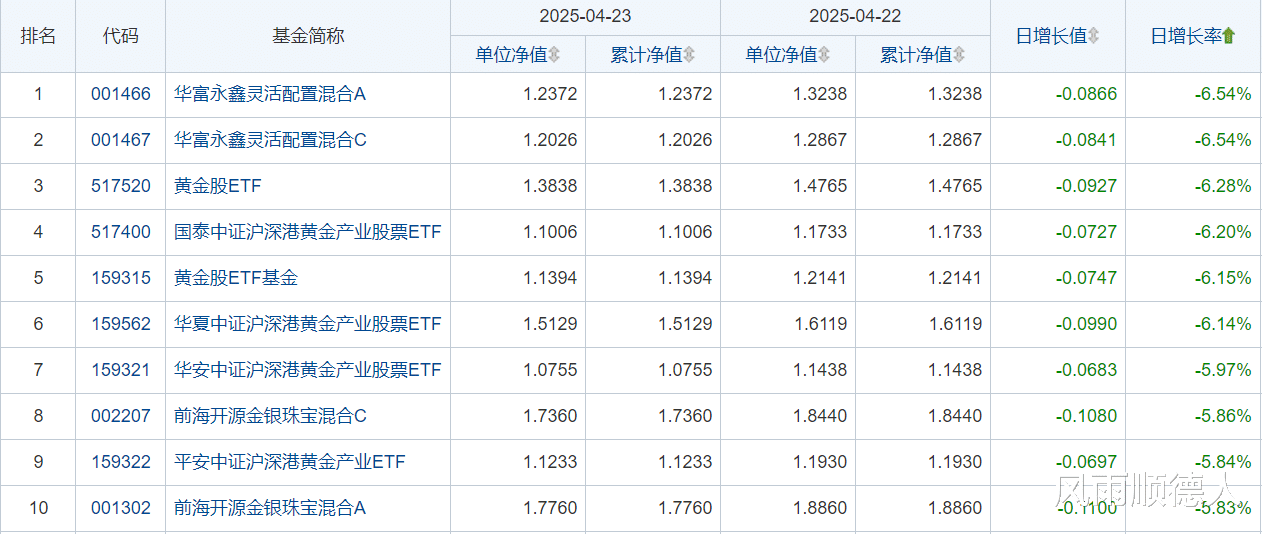Viewport: 1262px width, 534px height.
Task: Select 日增长值 value -0.0747
Action: click(x=1086, y=278)
